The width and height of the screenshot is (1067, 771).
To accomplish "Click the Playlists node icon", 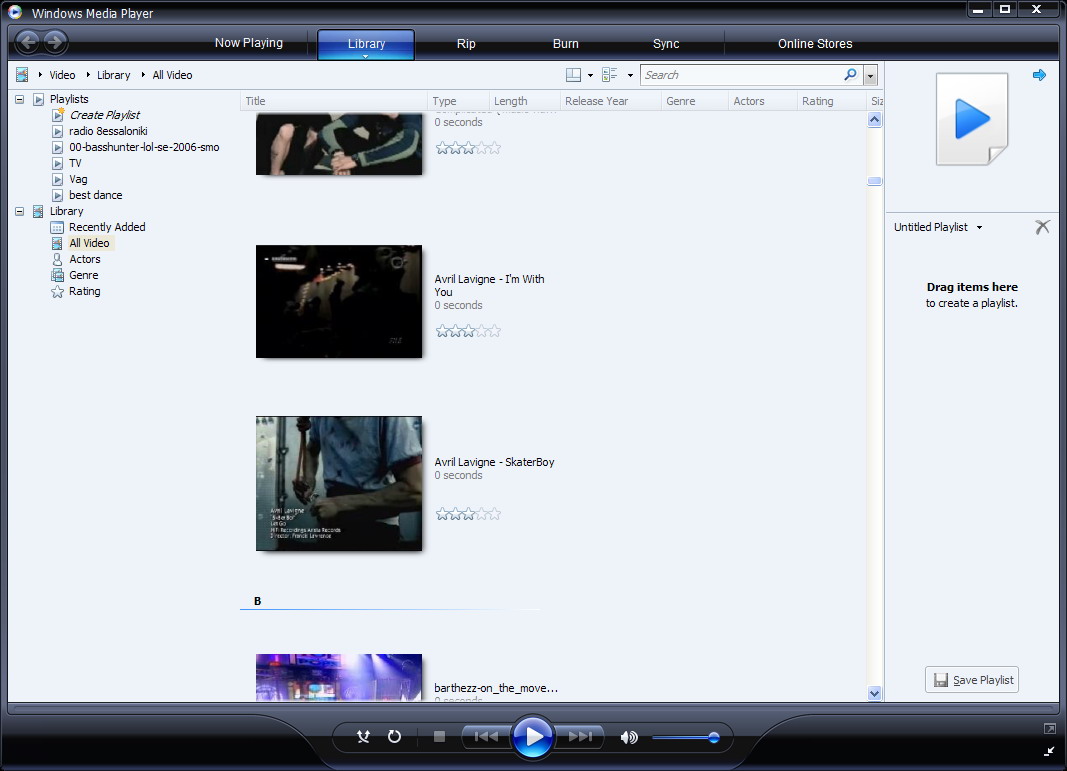I will tap(39, 99).
